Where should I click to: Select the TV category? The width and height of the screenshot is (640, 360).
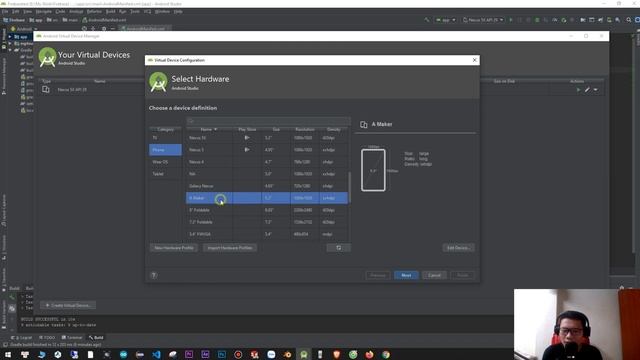pyautogui.click(x=165, y=138)
